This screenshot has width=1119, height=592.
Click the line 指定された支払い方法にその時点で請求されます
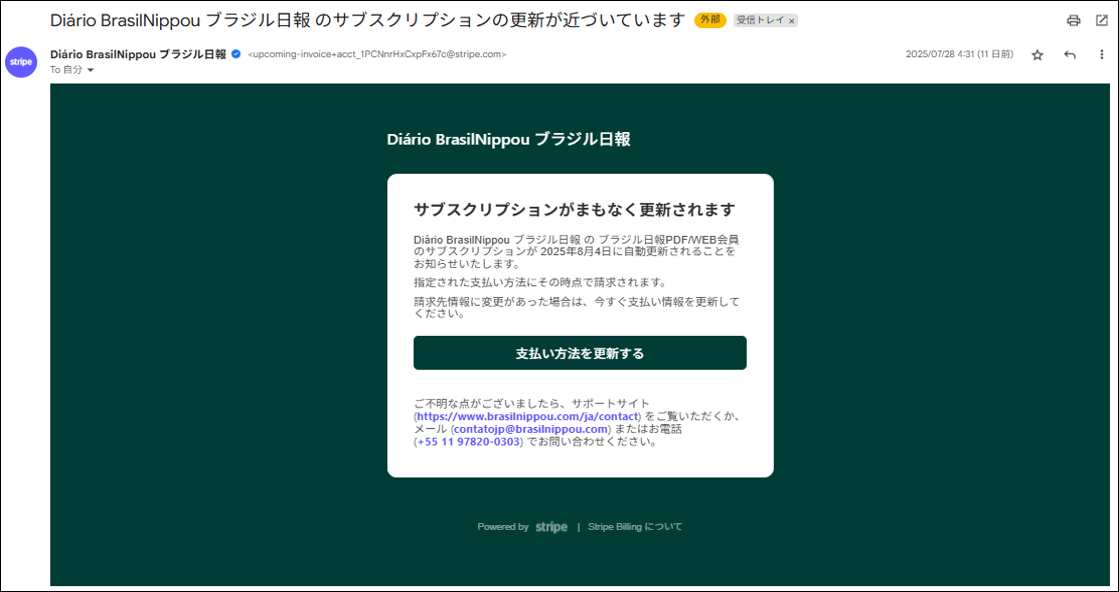click(539, 282)
